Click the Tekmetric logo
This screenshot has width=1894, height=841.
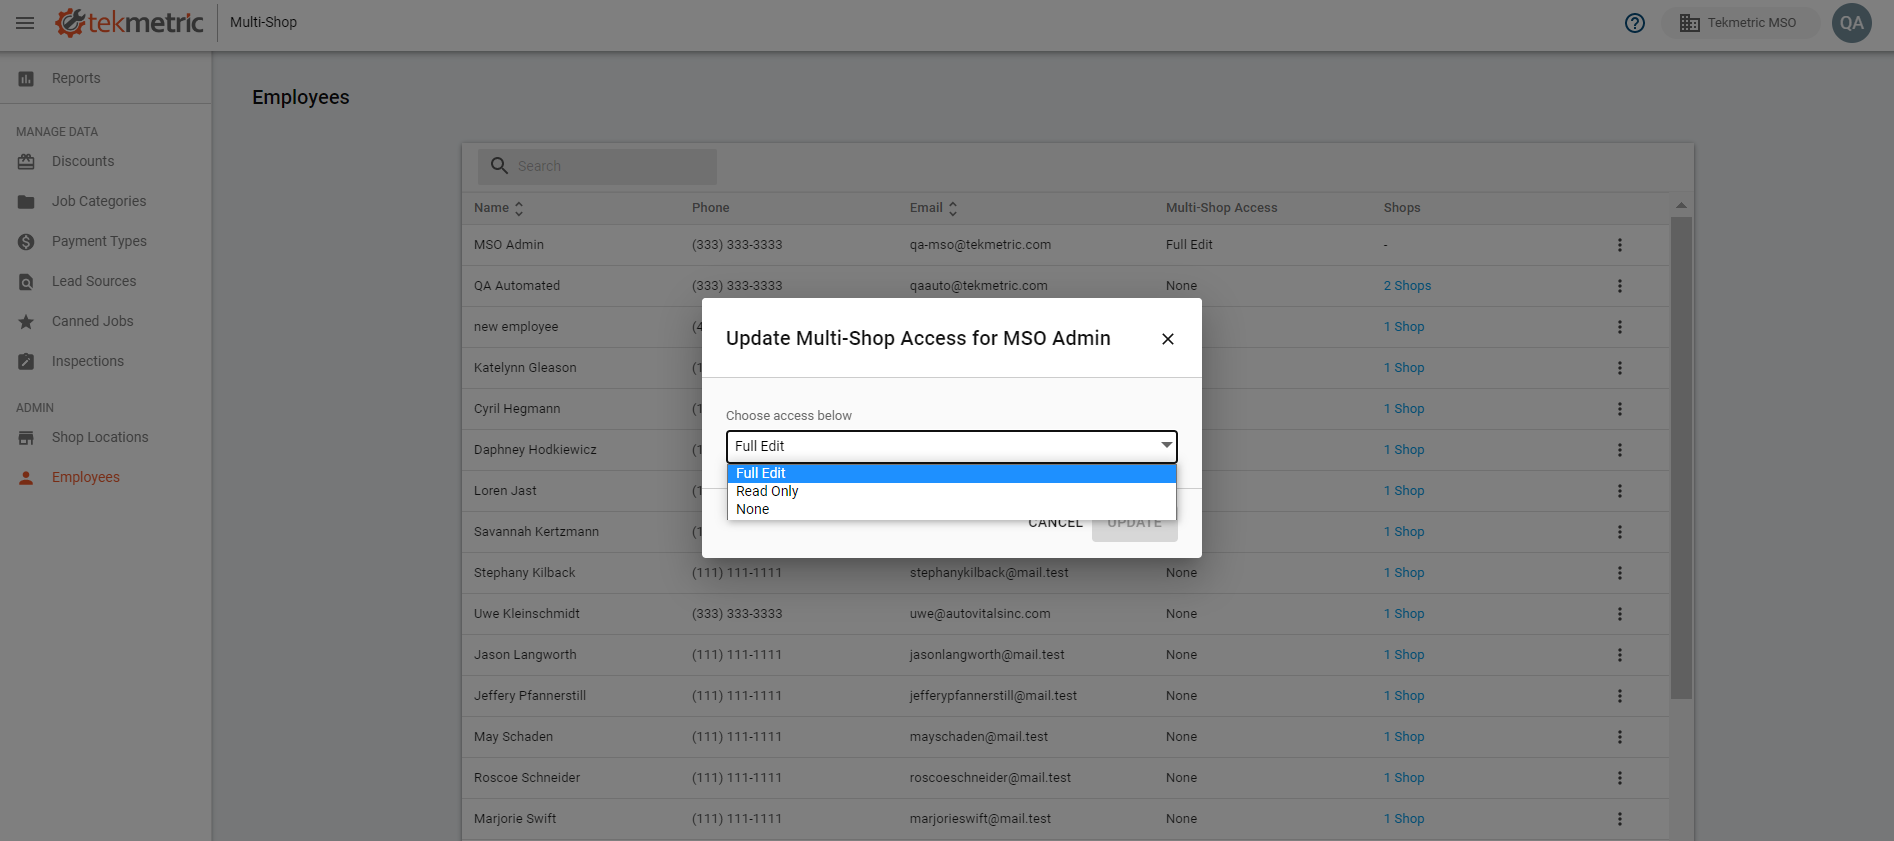coord(129,22)
